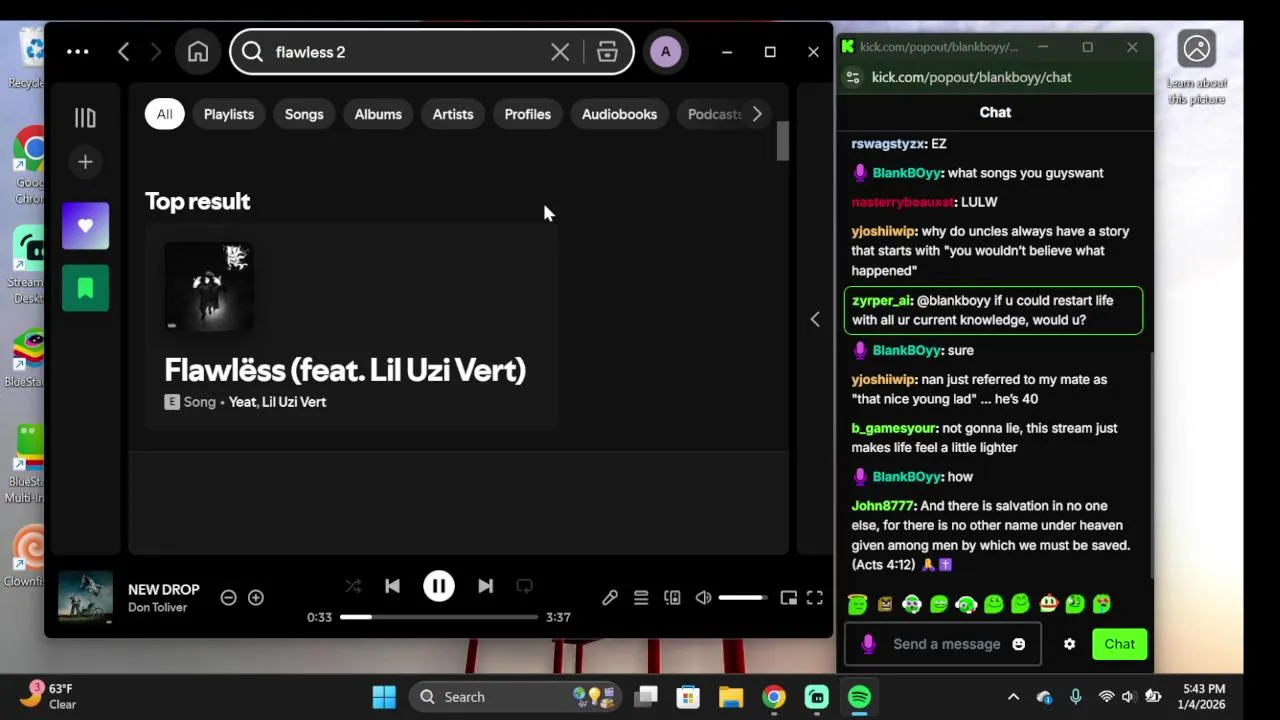1280x720 pixels.
Task: View site information in Kick popout
Action: point(852,77)
